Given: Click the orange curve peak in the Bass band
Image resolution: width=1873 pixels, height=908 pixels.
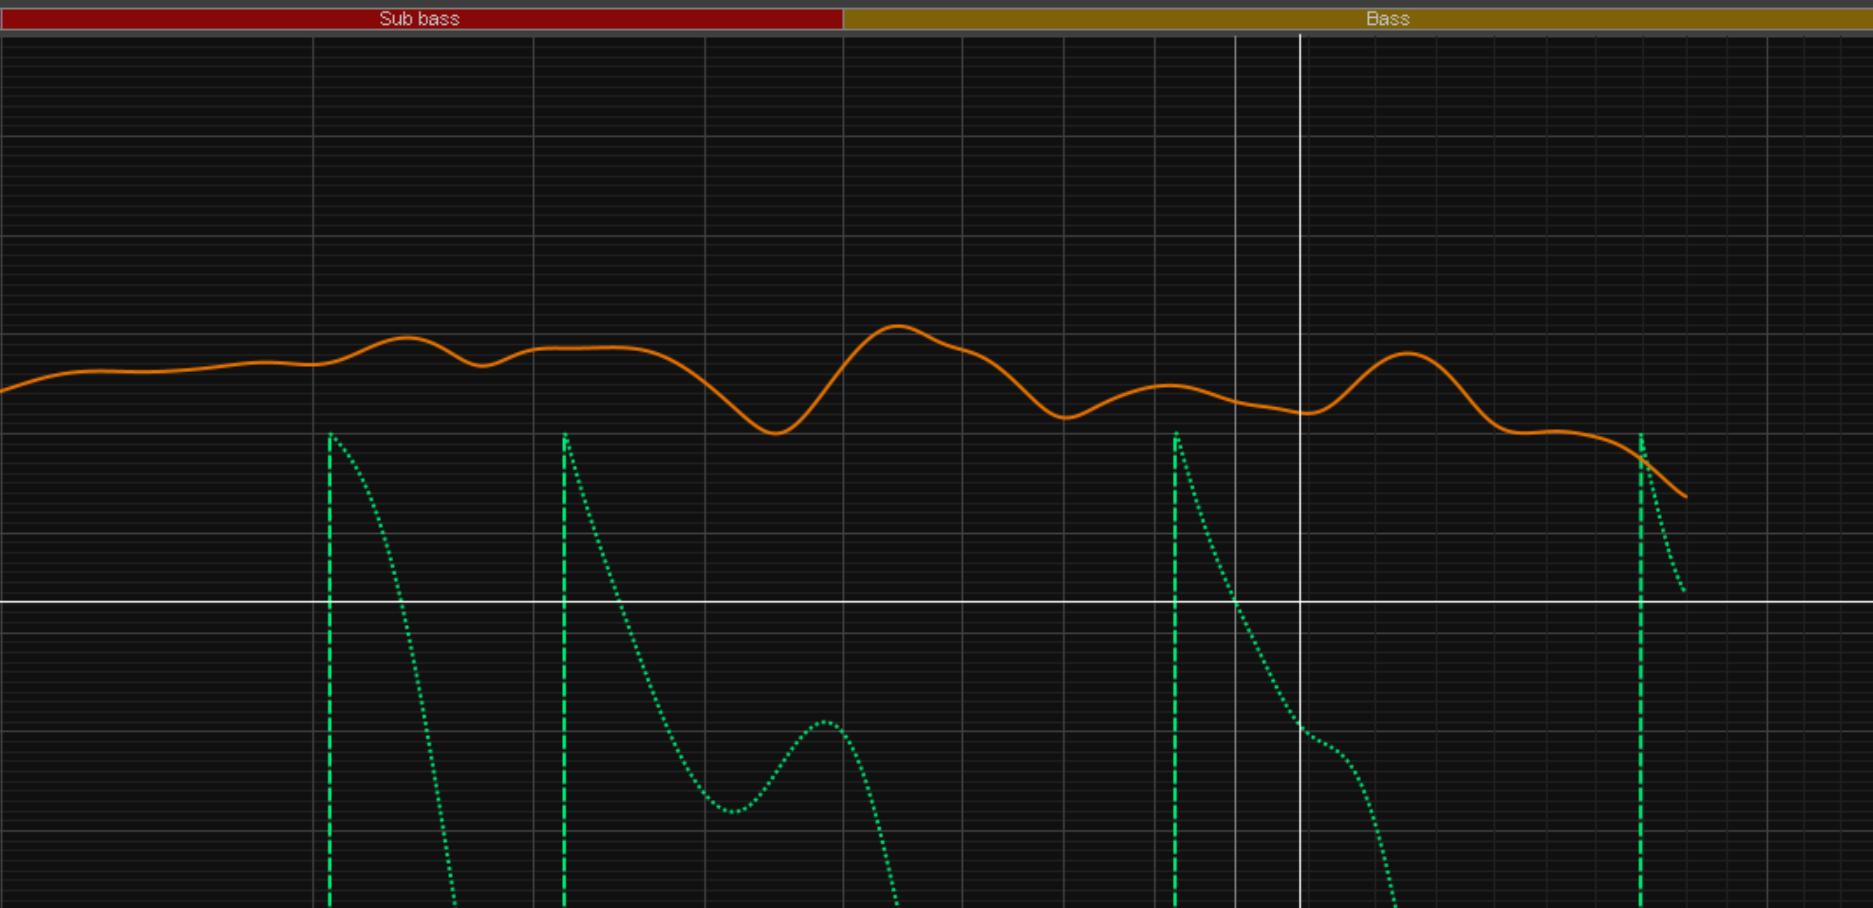Looking at the screenshot, I should tap(1408, 353).
